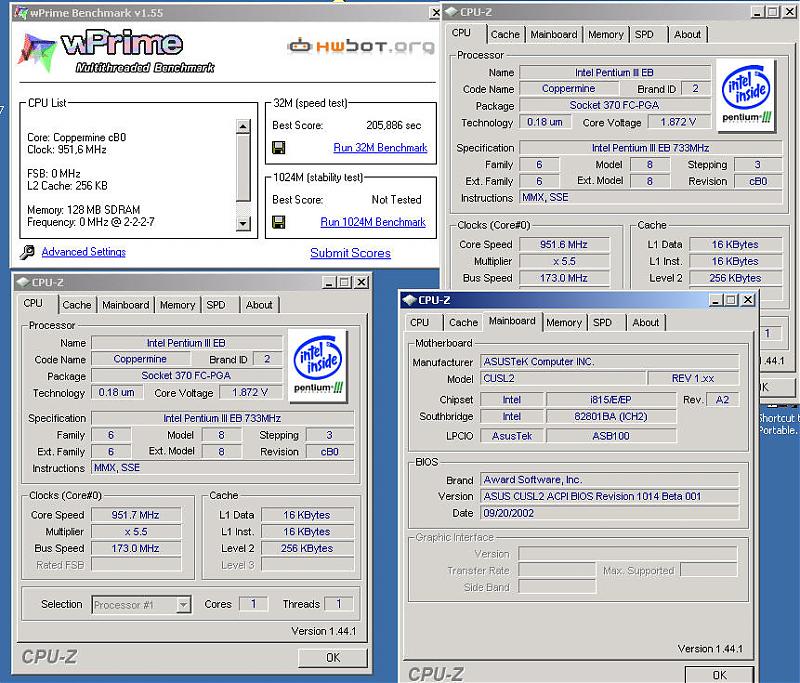The width and height of the screenshot is (800, 683).
Task: Run the 1024M Benchmark
Action: point(373,222)
